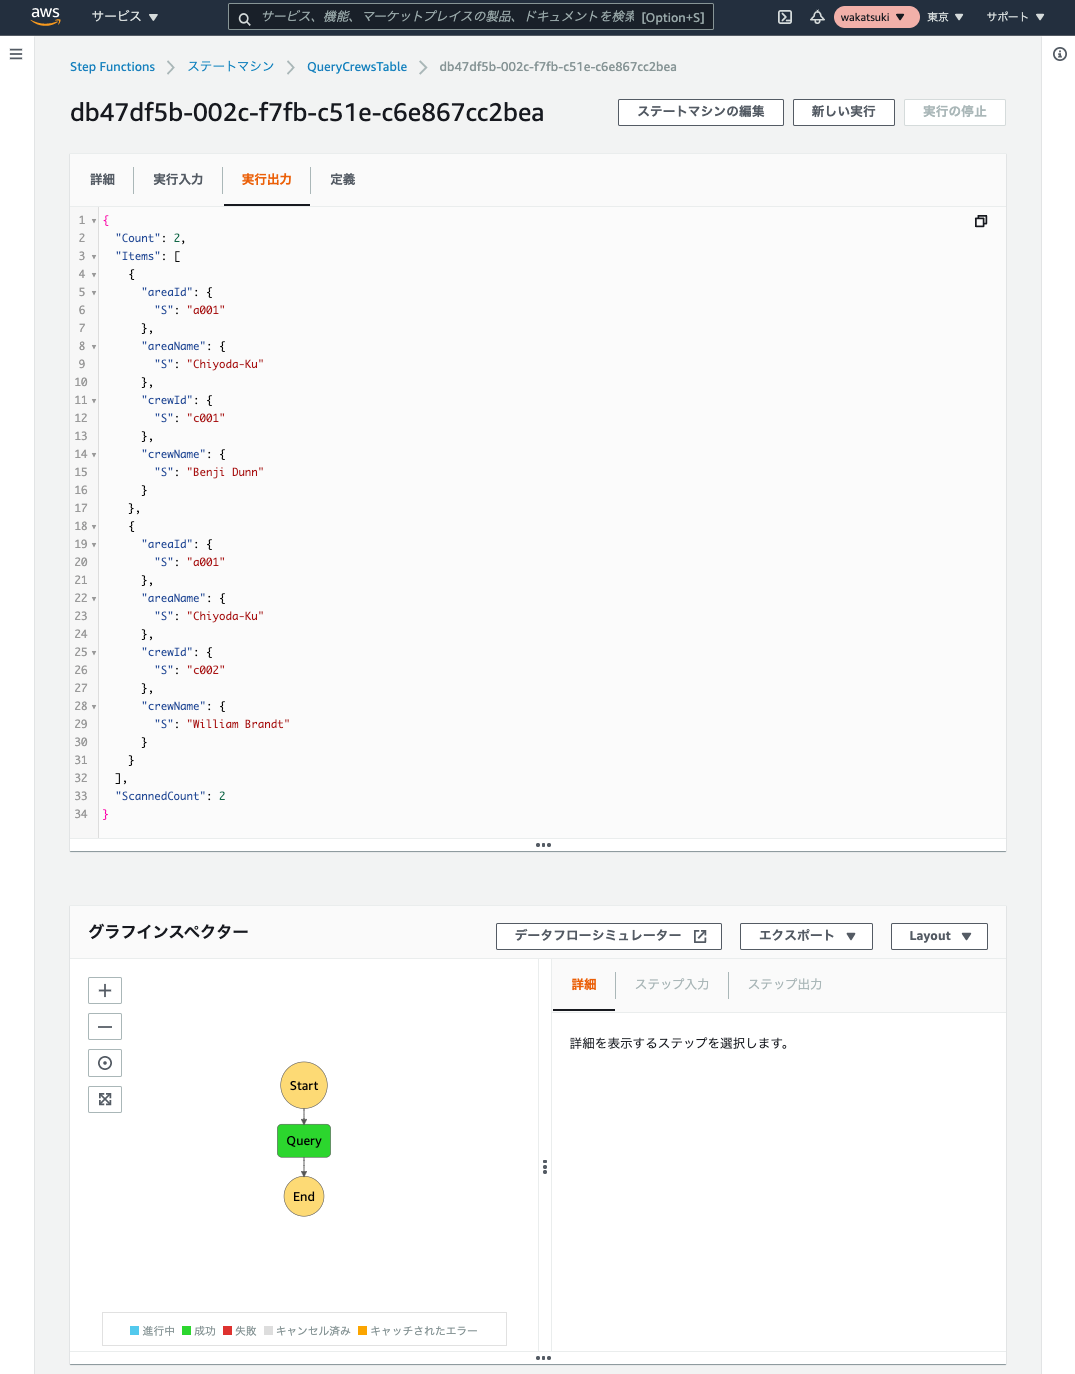This screenshot has width=1075, height=1374.
Task: Click the ステートマシンの編集 button
Action: [701, 112]
